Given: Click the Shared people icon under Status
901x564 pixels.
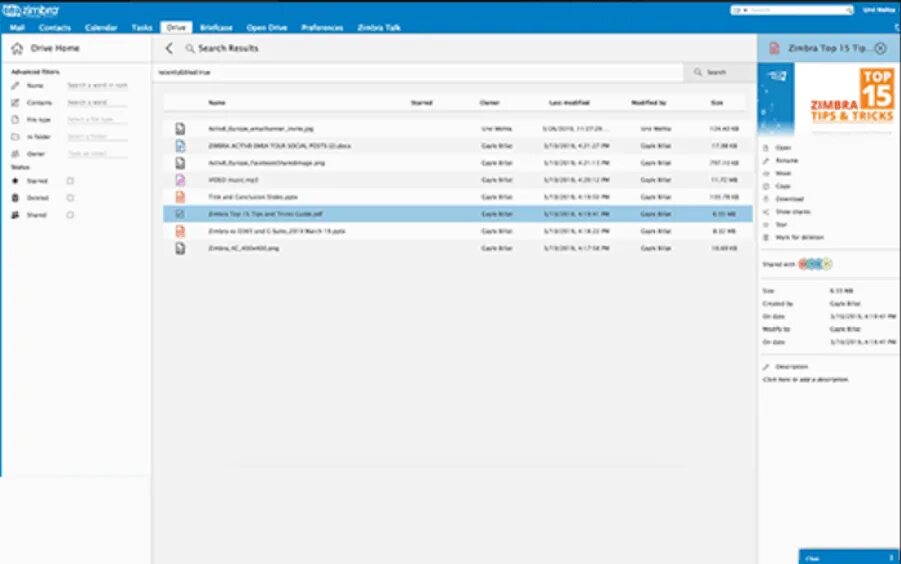Looking at the screenshot, I should point(16,215).
